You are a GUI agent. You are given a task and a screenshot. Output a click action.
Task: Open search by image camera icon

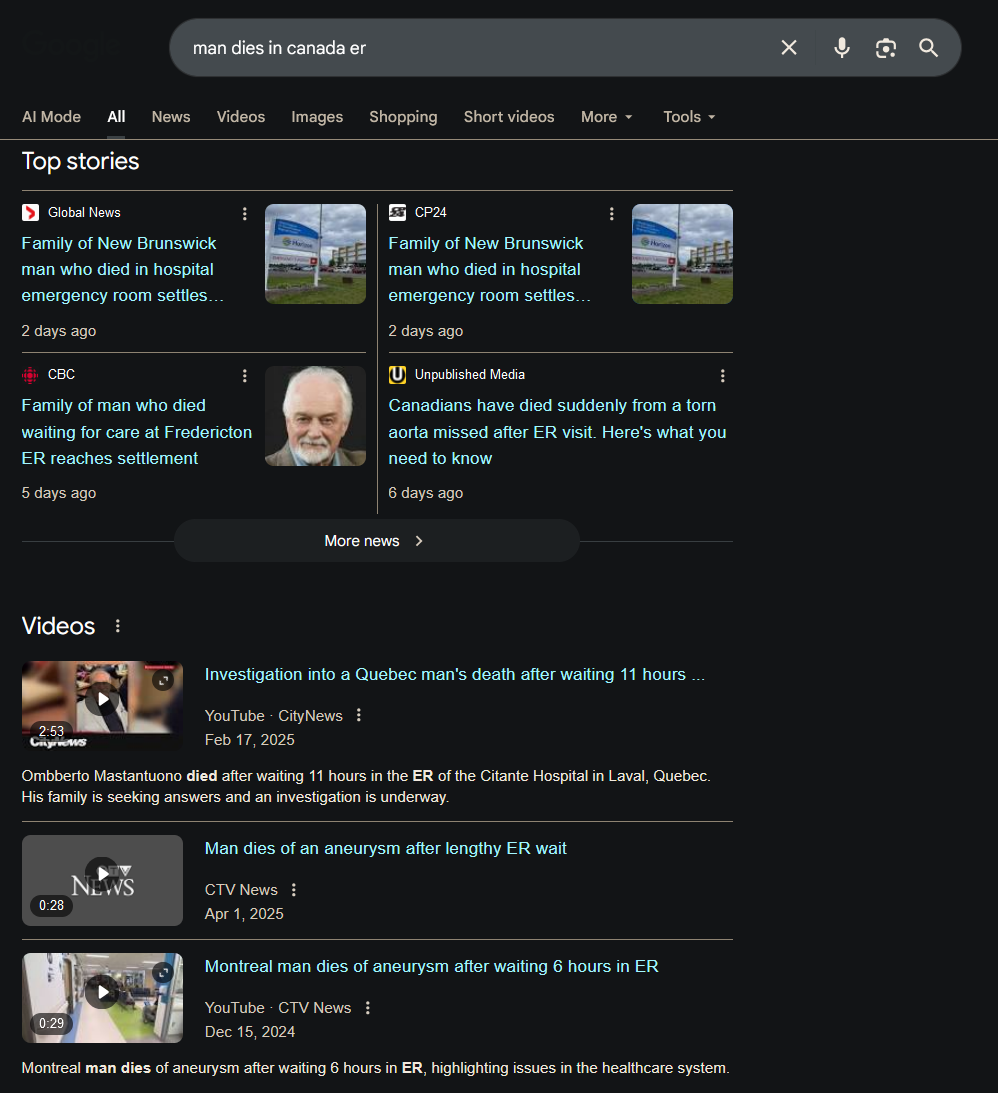click(x=886, y=47)
